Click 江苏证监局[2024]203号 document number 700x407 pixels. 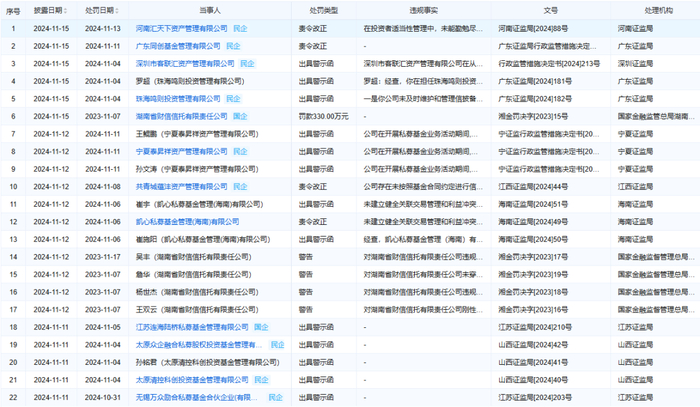click(535, 398)
